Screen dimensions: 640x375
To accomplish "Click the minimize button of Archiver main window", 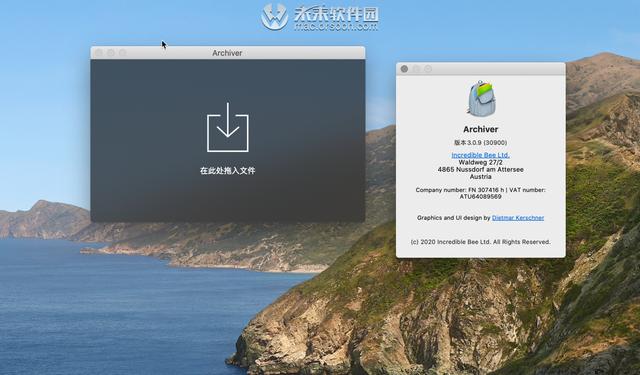I will pos(111,53).
